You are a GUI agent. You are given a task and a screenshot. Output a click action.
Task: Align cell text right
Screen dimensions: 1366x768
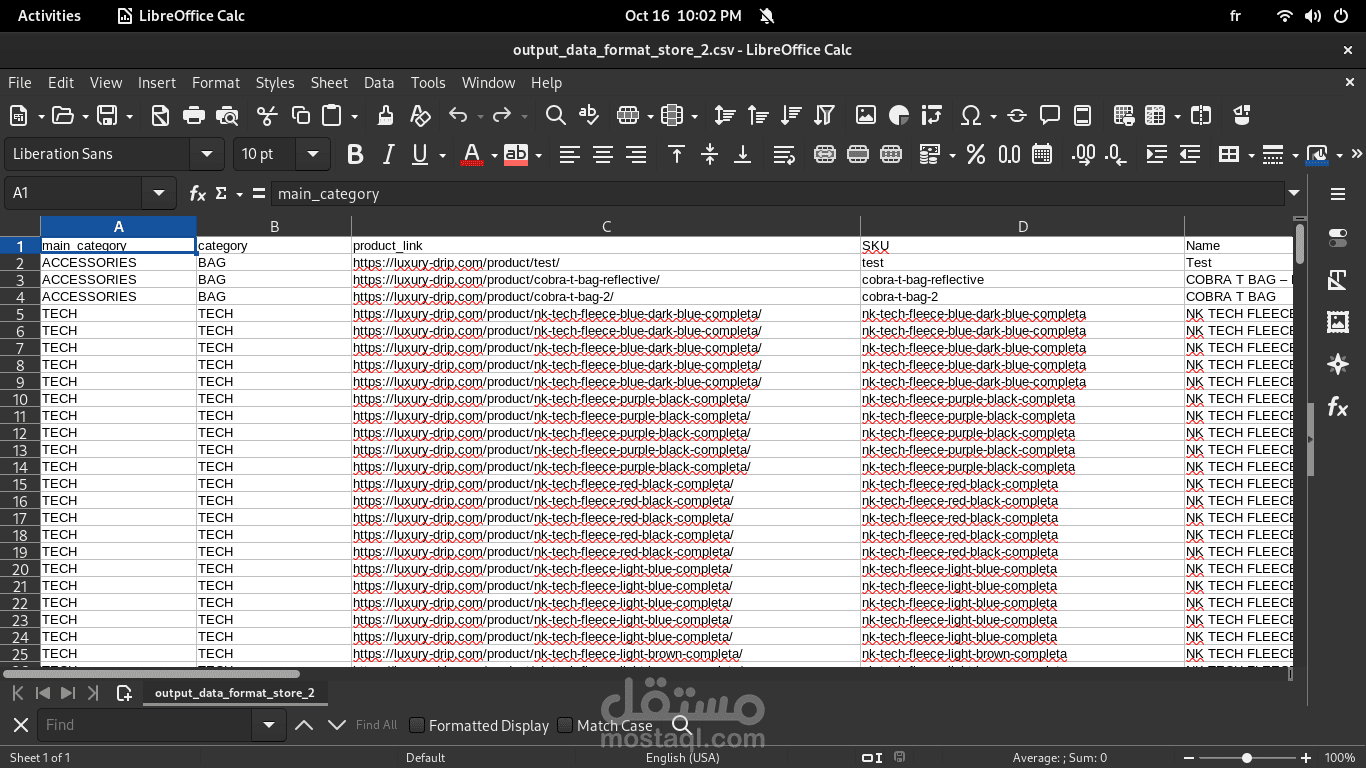click(x=636, y=154)
